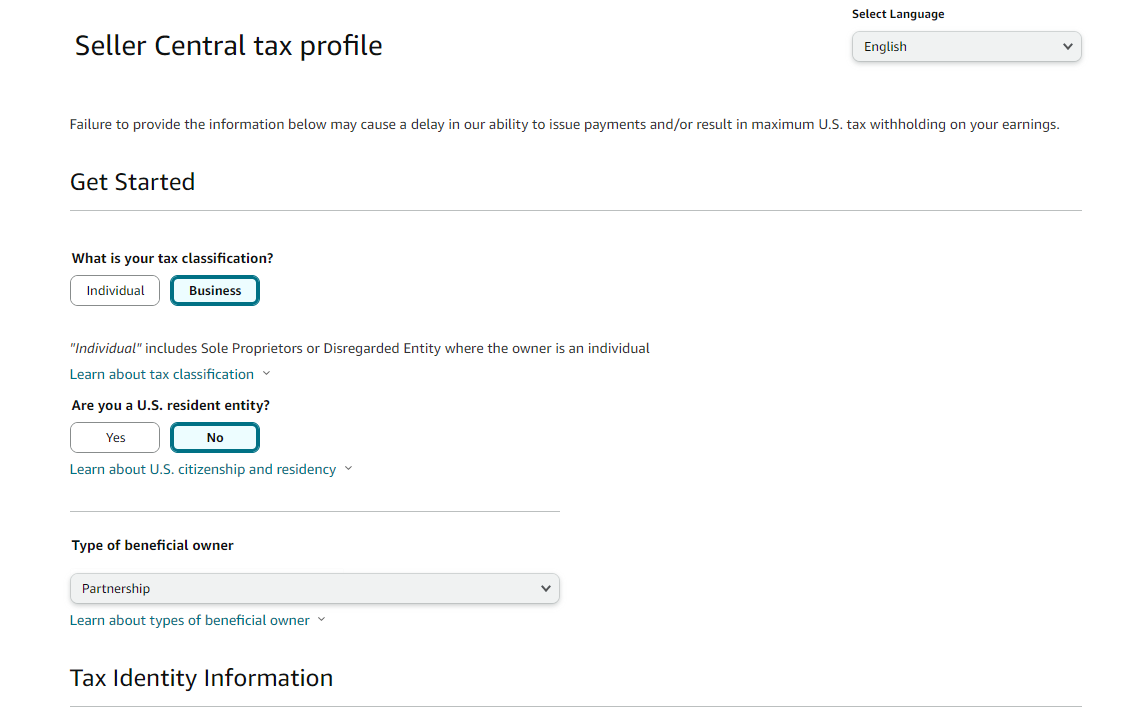
Task: Click the Seller Central tax profile heading
Action: 228,46
